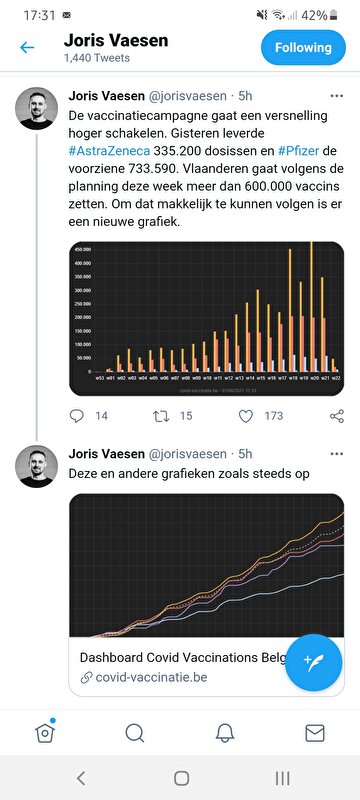Open the #AstraZeneca hashtag
This screenshot has width=360, height=800.
point(110,151)
